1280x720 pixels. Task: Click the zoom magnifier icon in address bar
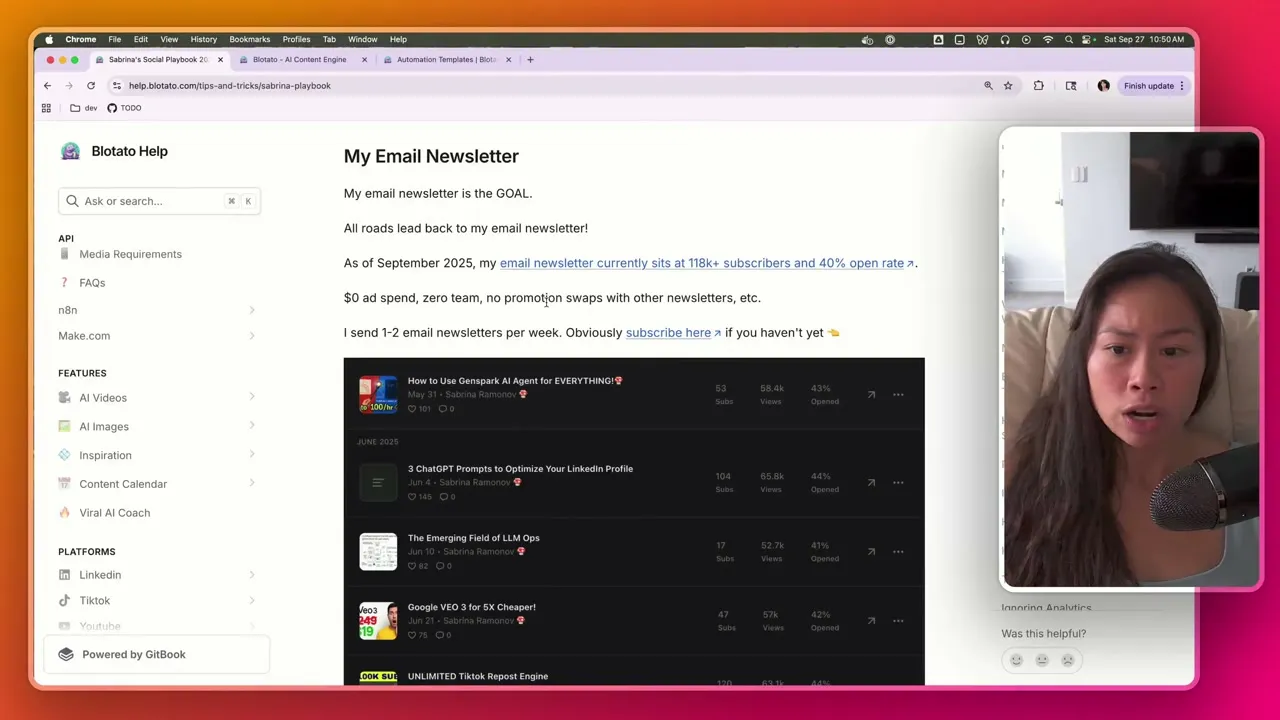(x=988, y=86)
